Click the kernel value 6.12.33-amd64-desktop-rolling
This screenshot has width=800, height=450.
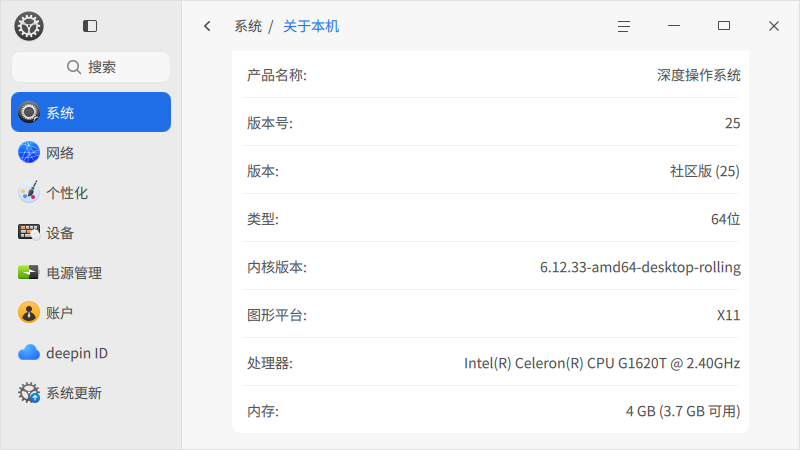(640, 267)
